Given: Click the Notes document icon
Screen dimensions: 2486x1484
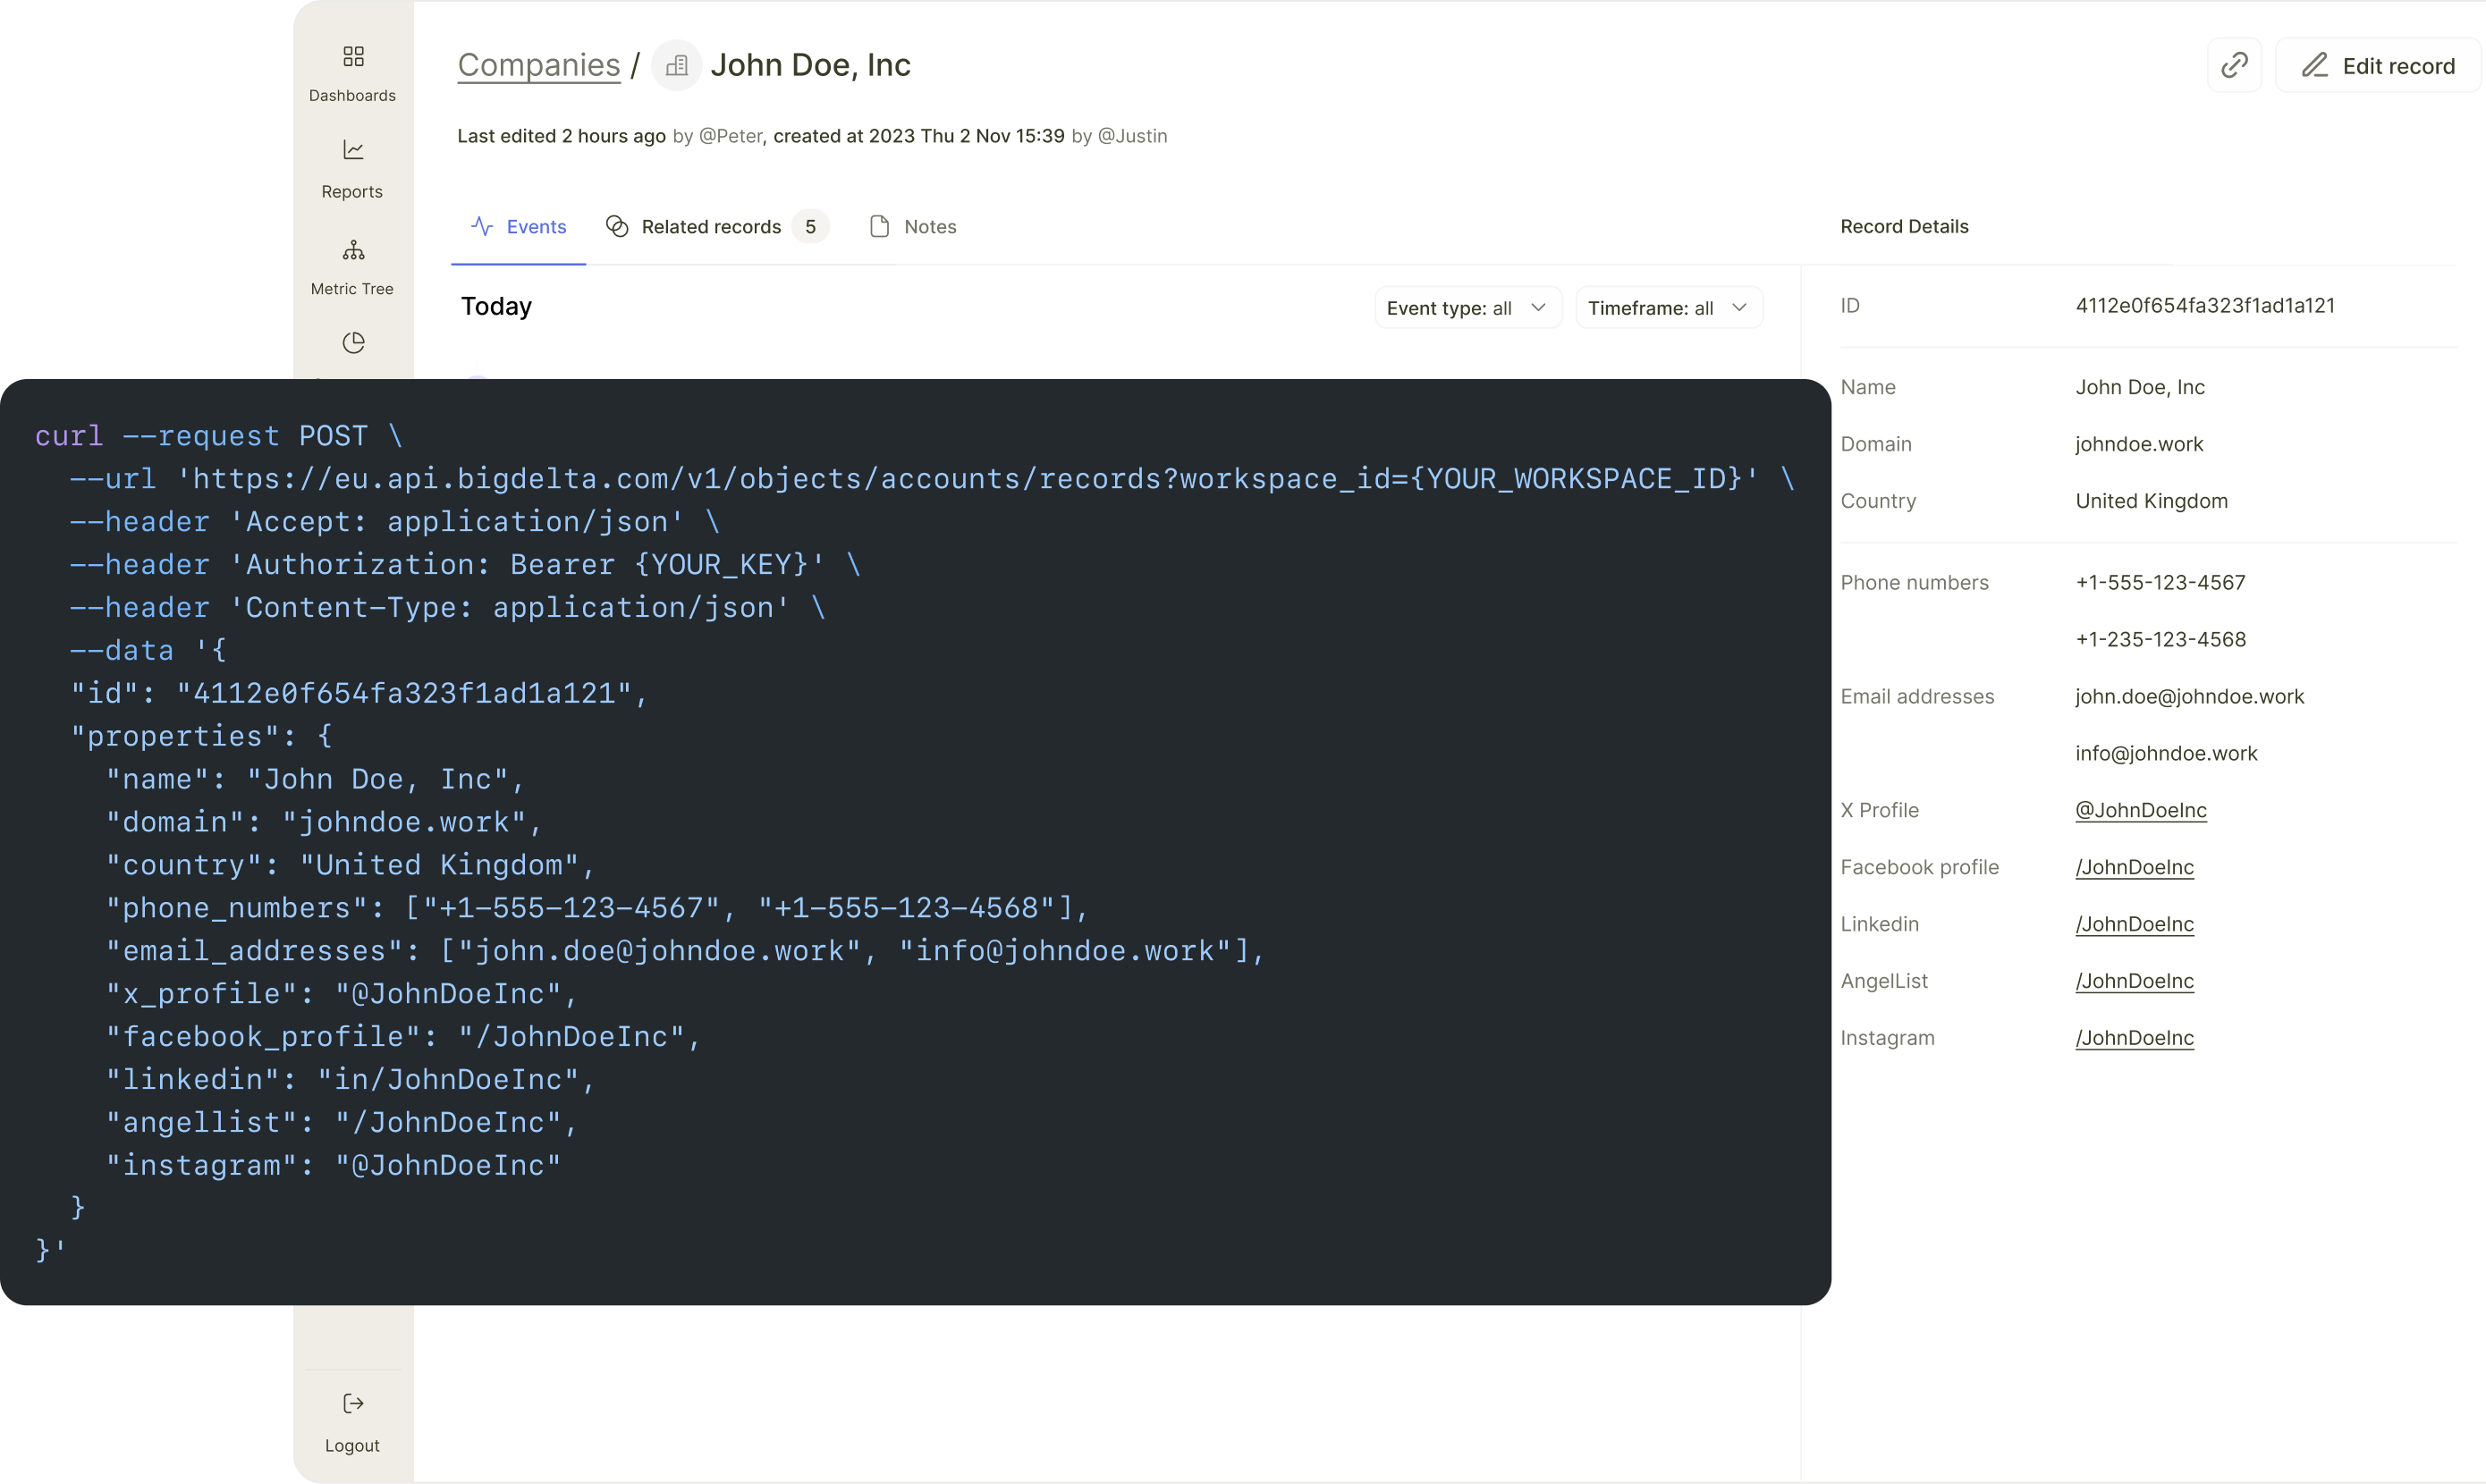Looking at the screenshot, I should [879, 227].
